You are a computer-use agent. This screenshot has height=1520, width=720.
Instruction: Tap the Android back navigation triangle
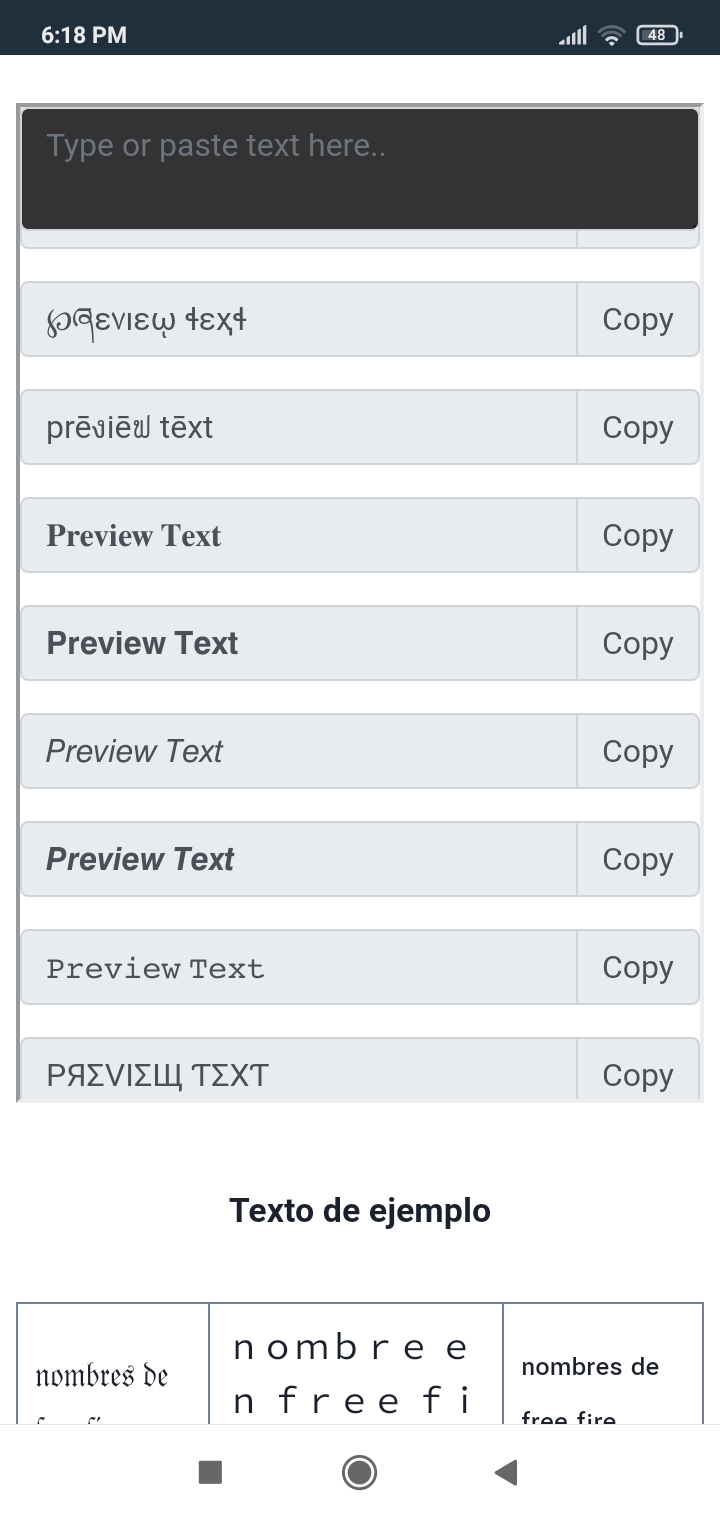click(506, 1472)
